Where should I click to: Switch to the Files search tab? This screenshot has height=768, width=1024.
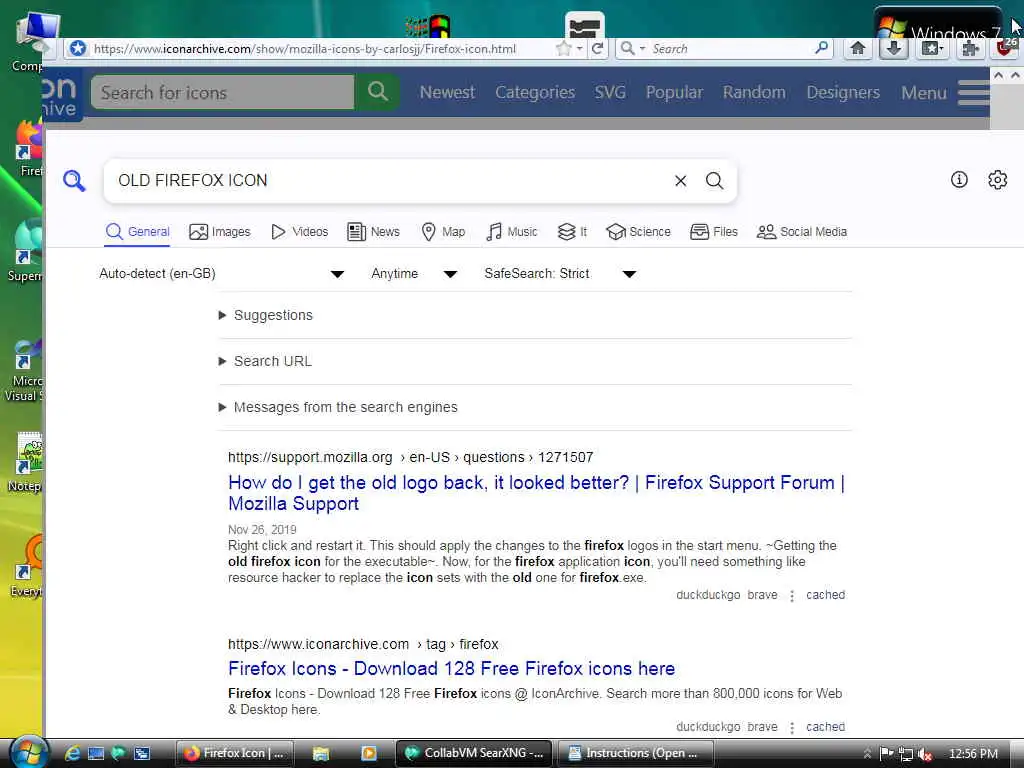point(714,232)
